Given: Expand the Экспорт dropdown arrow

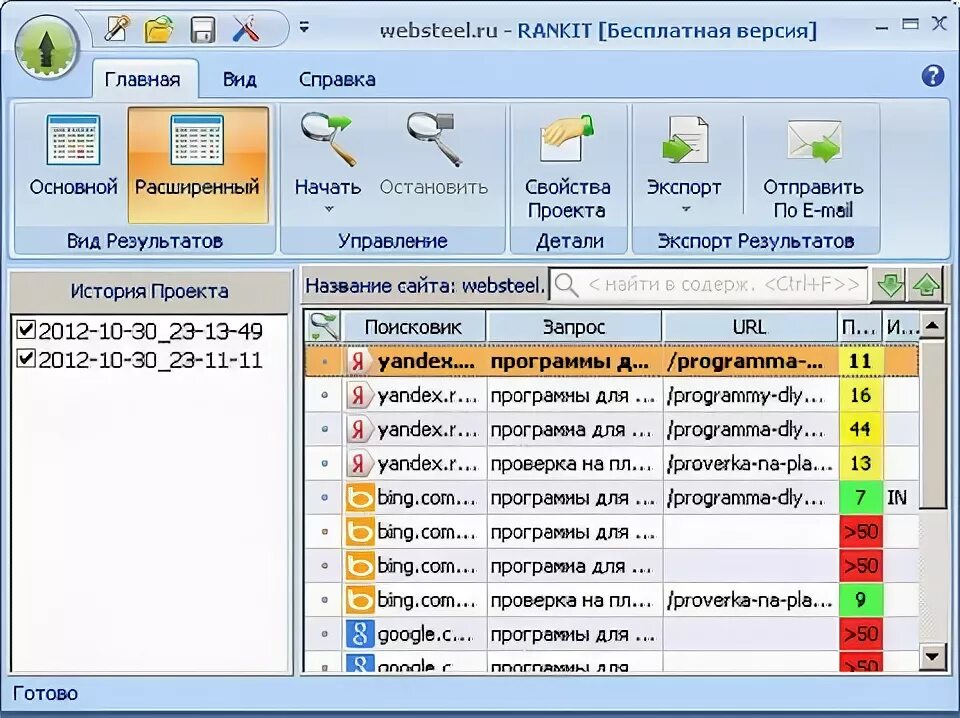Looking at the screenshot, I should tap(686, 209).
